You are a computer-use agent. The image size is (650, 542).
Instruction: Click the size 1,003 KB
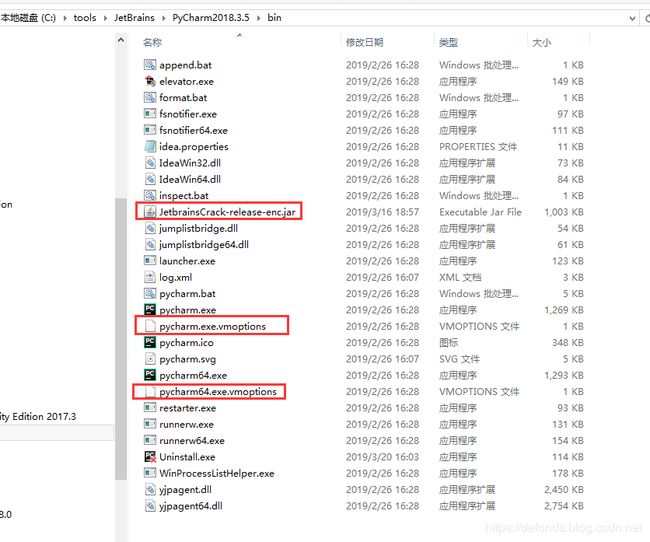(x=564, y=212)
